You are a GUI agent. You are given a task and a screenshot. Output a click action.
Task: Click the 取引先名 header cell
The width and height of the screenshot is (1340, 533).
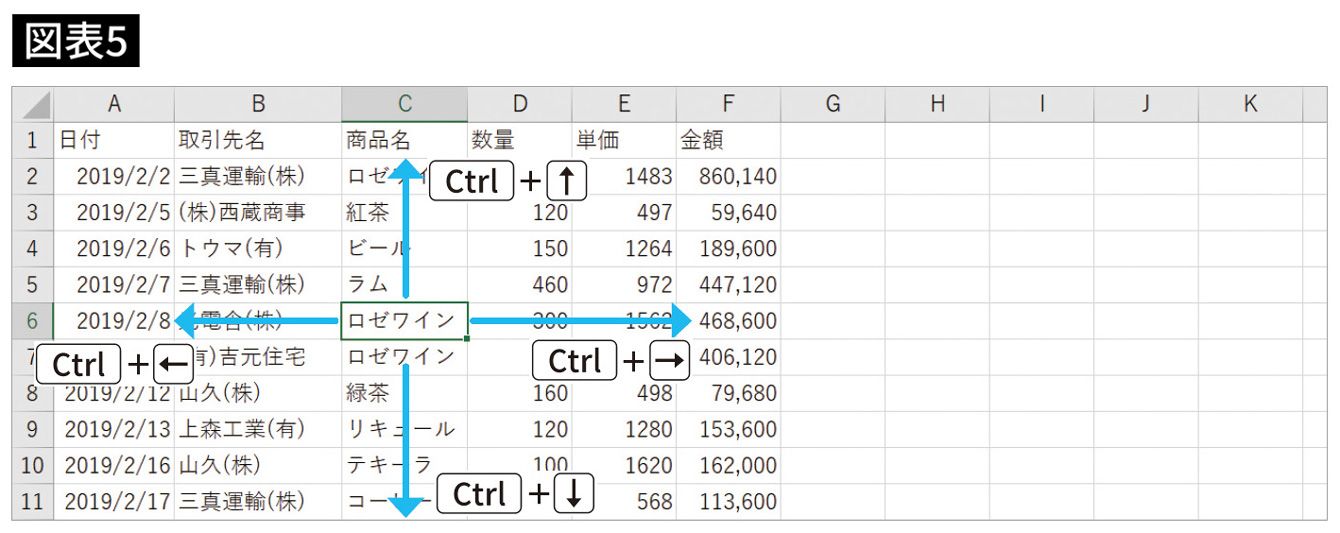click(x=257, y=140)
